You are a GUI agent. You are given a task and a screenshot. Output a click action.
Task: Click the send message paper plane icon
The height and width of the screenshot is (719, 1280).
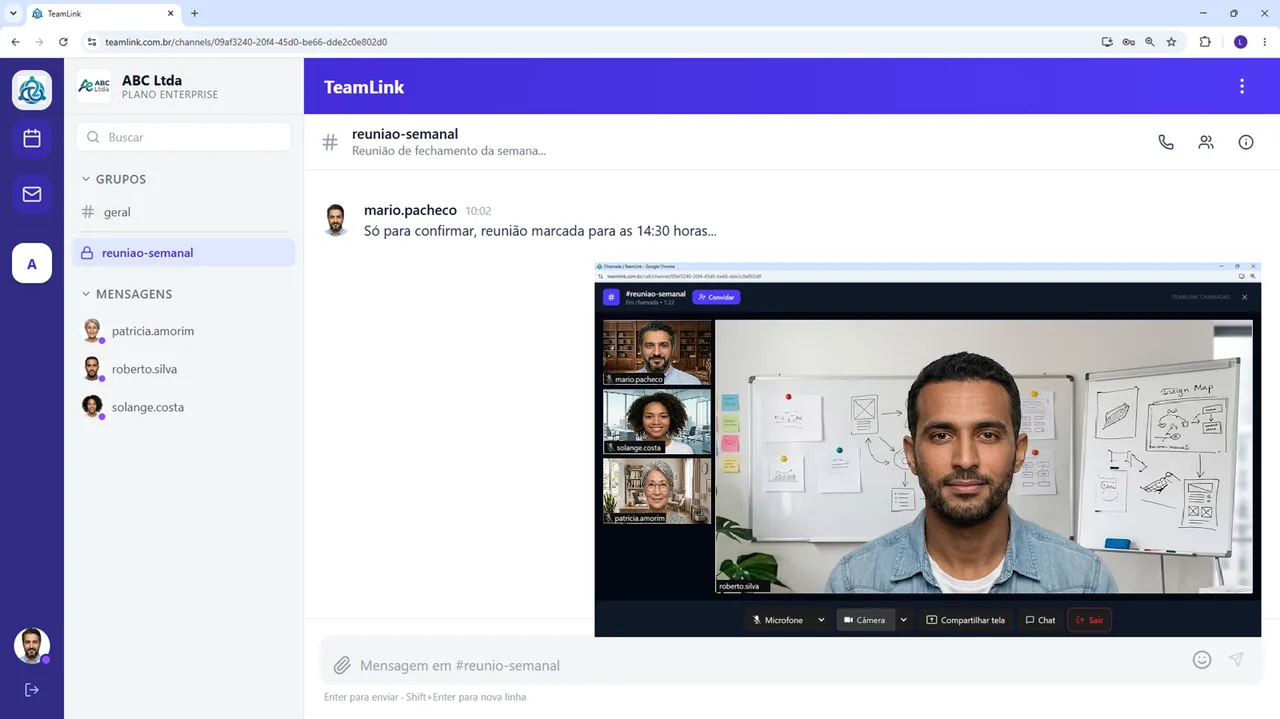click(x=1236, y=660)
